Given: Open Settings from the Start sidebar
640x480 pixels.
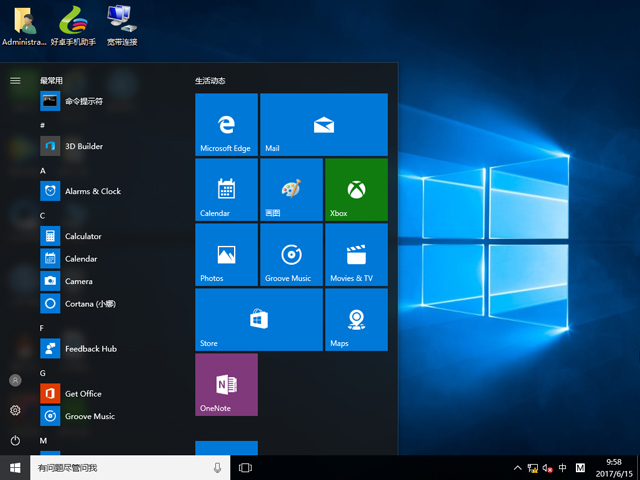Looking at the screenshot, I should [x=15, y=410].
